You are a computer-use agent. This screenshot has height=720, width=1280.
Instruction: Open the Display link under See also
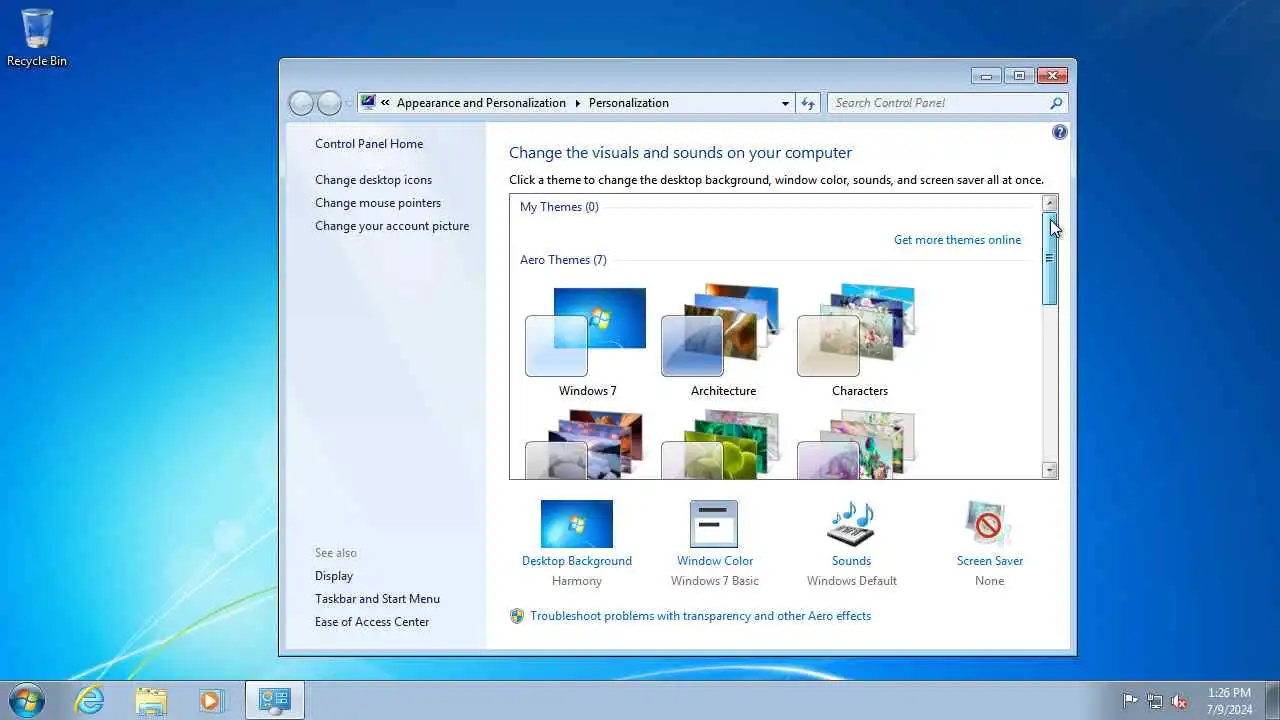click(x=334, y=576)
